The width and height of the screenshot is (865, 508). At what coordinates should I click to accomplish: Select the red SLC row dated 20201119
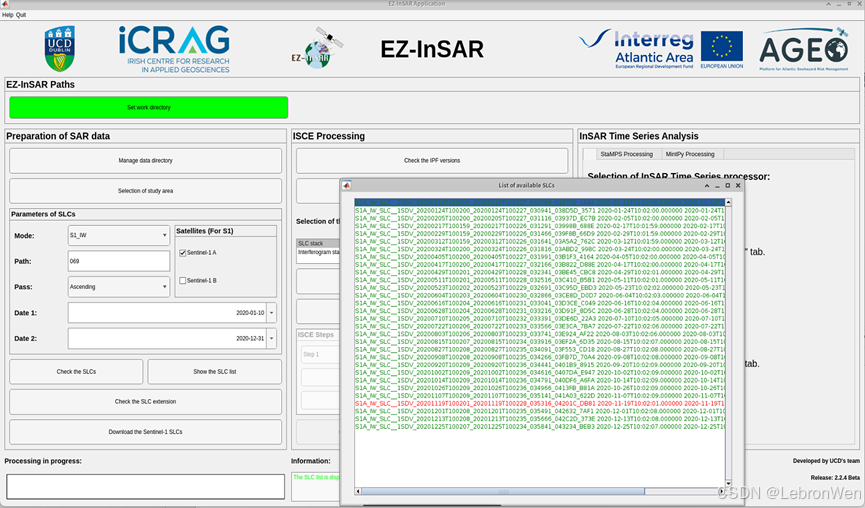pos(540,403)
